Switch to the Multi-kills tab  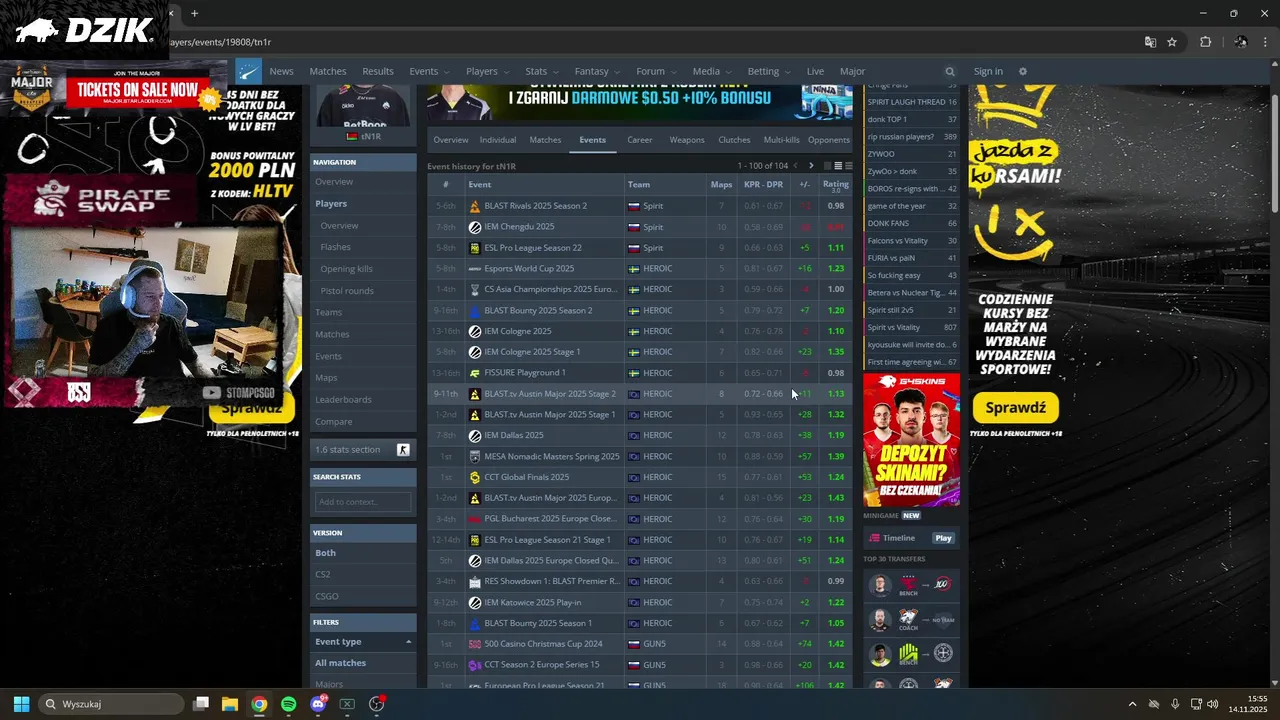[781, 140]
